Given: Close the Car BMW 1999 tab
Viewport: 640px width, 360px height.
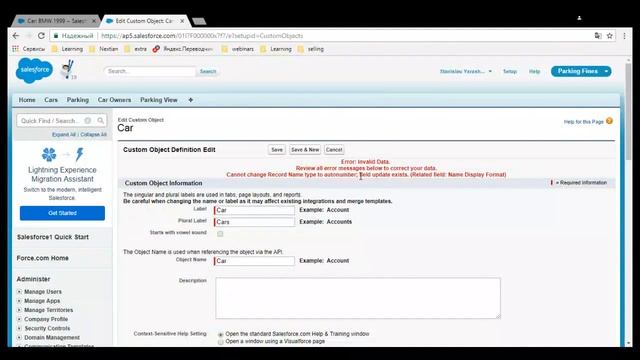Looking at the screenshot, I should click(94, 21).
